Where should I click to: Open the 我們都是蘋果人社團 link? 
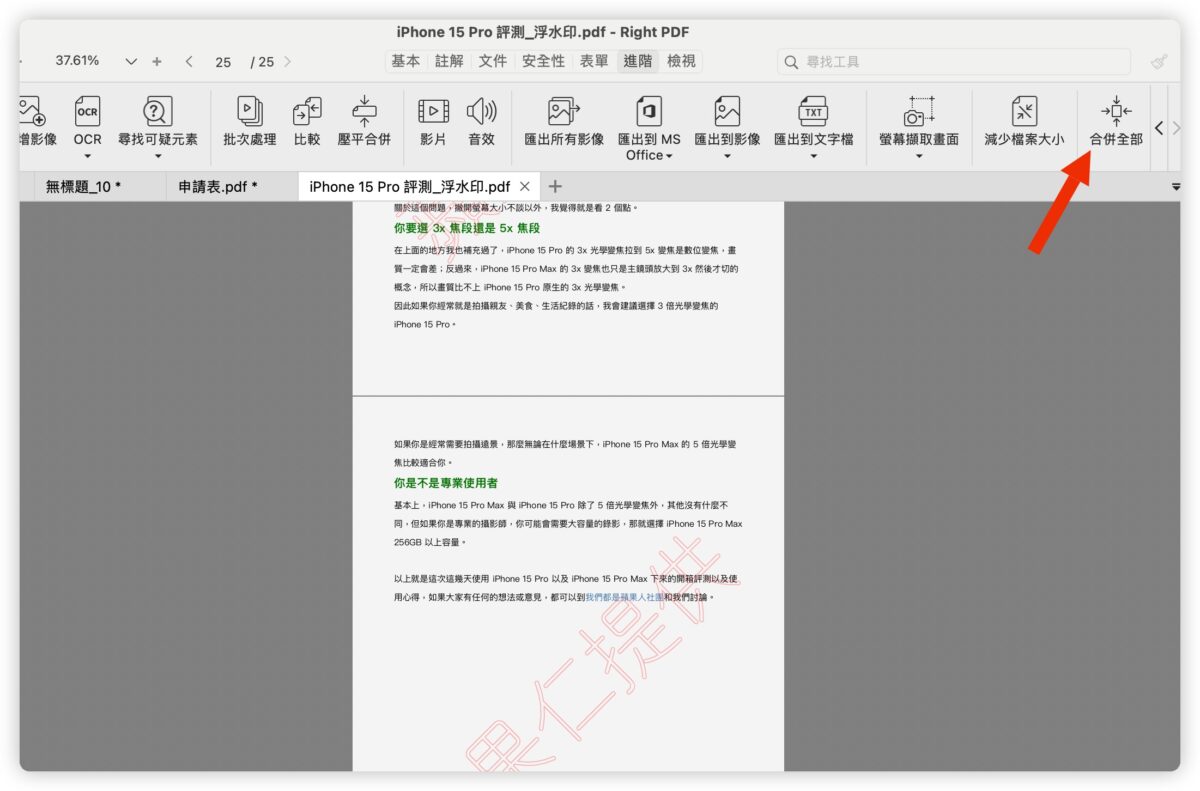coord(625,597)
